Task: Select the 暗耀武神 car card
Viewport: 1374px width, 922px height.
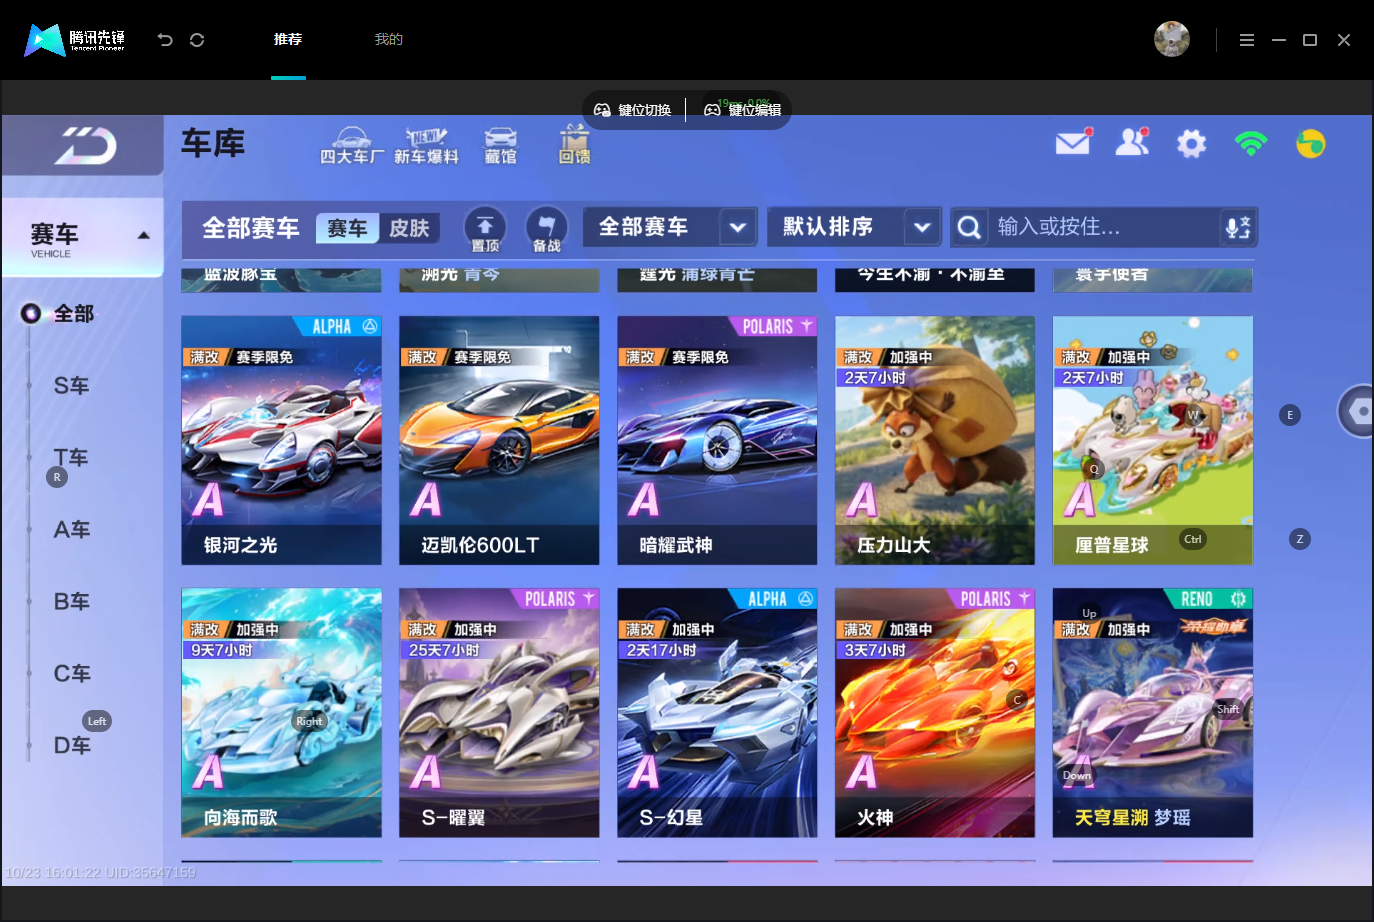Action: tap(717, 441)
